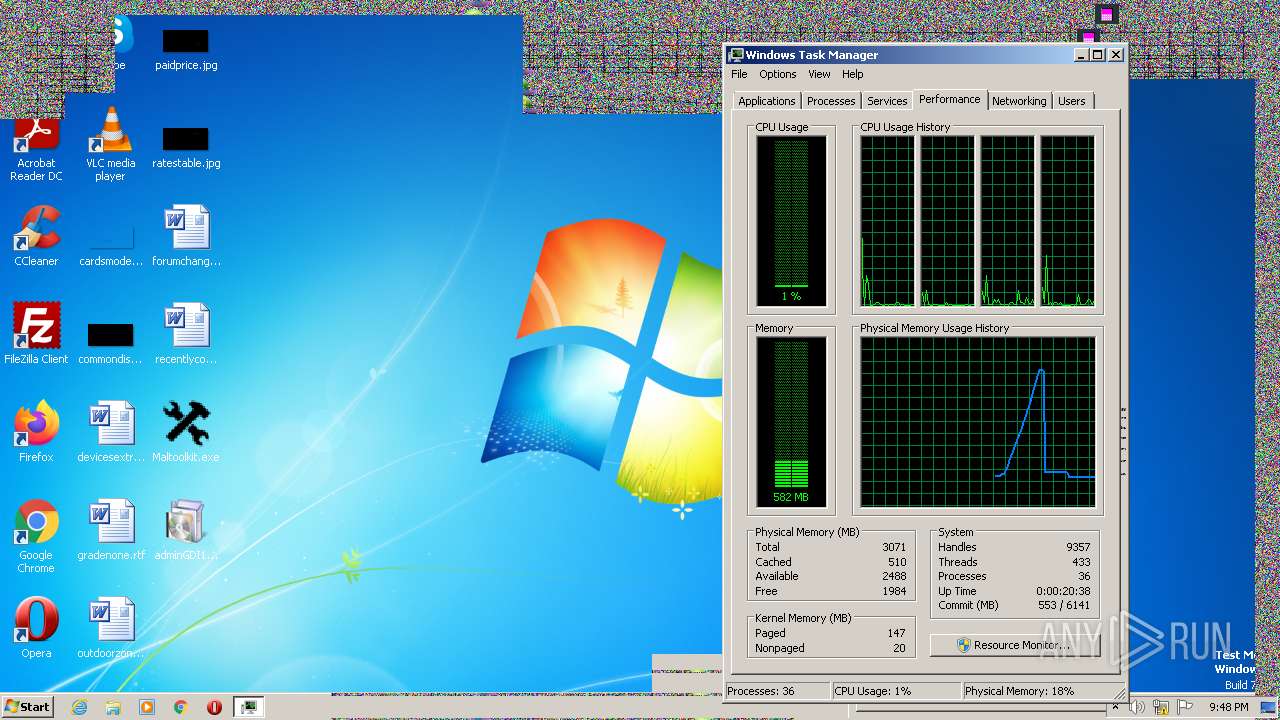Click the Start button
Viewport: 1280px width, 720px height.
[28, 707]
